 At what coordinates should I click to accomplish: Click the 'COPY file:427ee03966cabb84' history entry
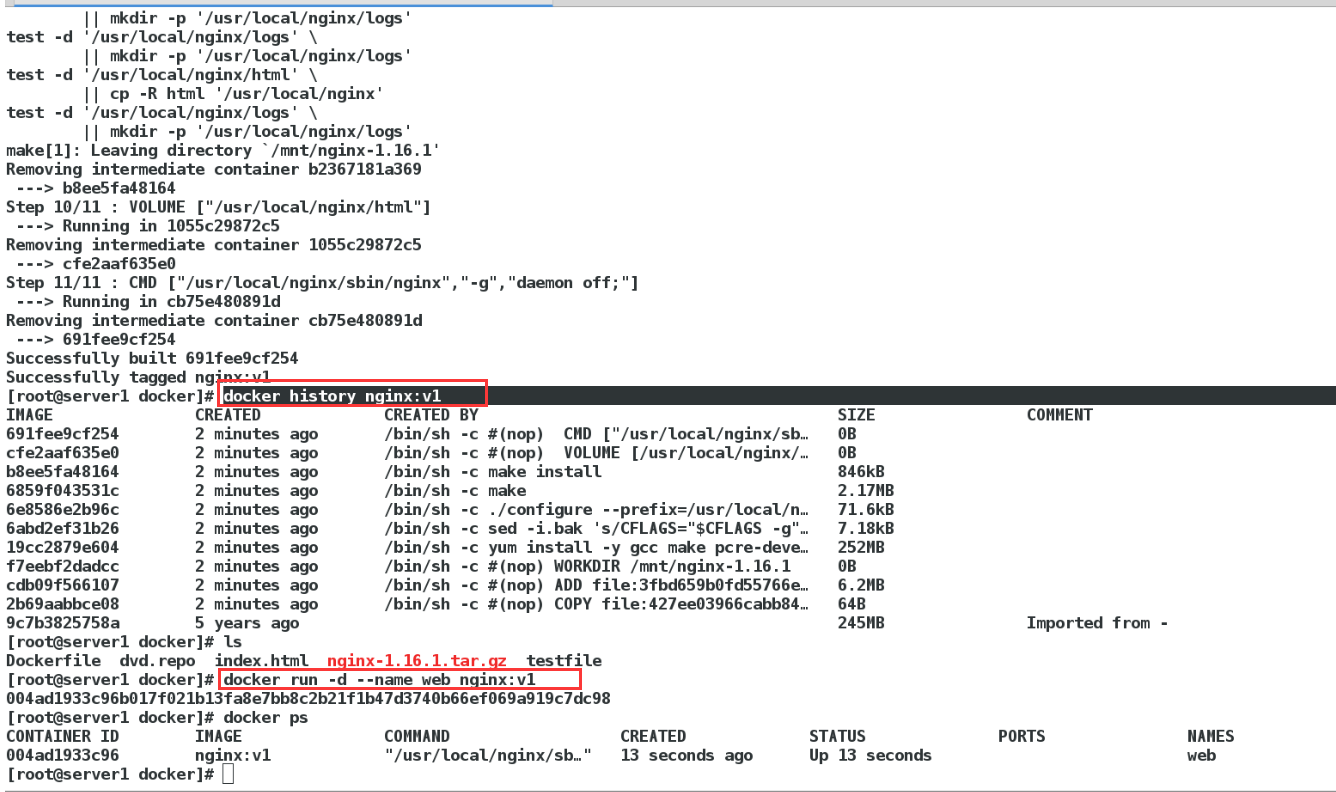(597, 605)
